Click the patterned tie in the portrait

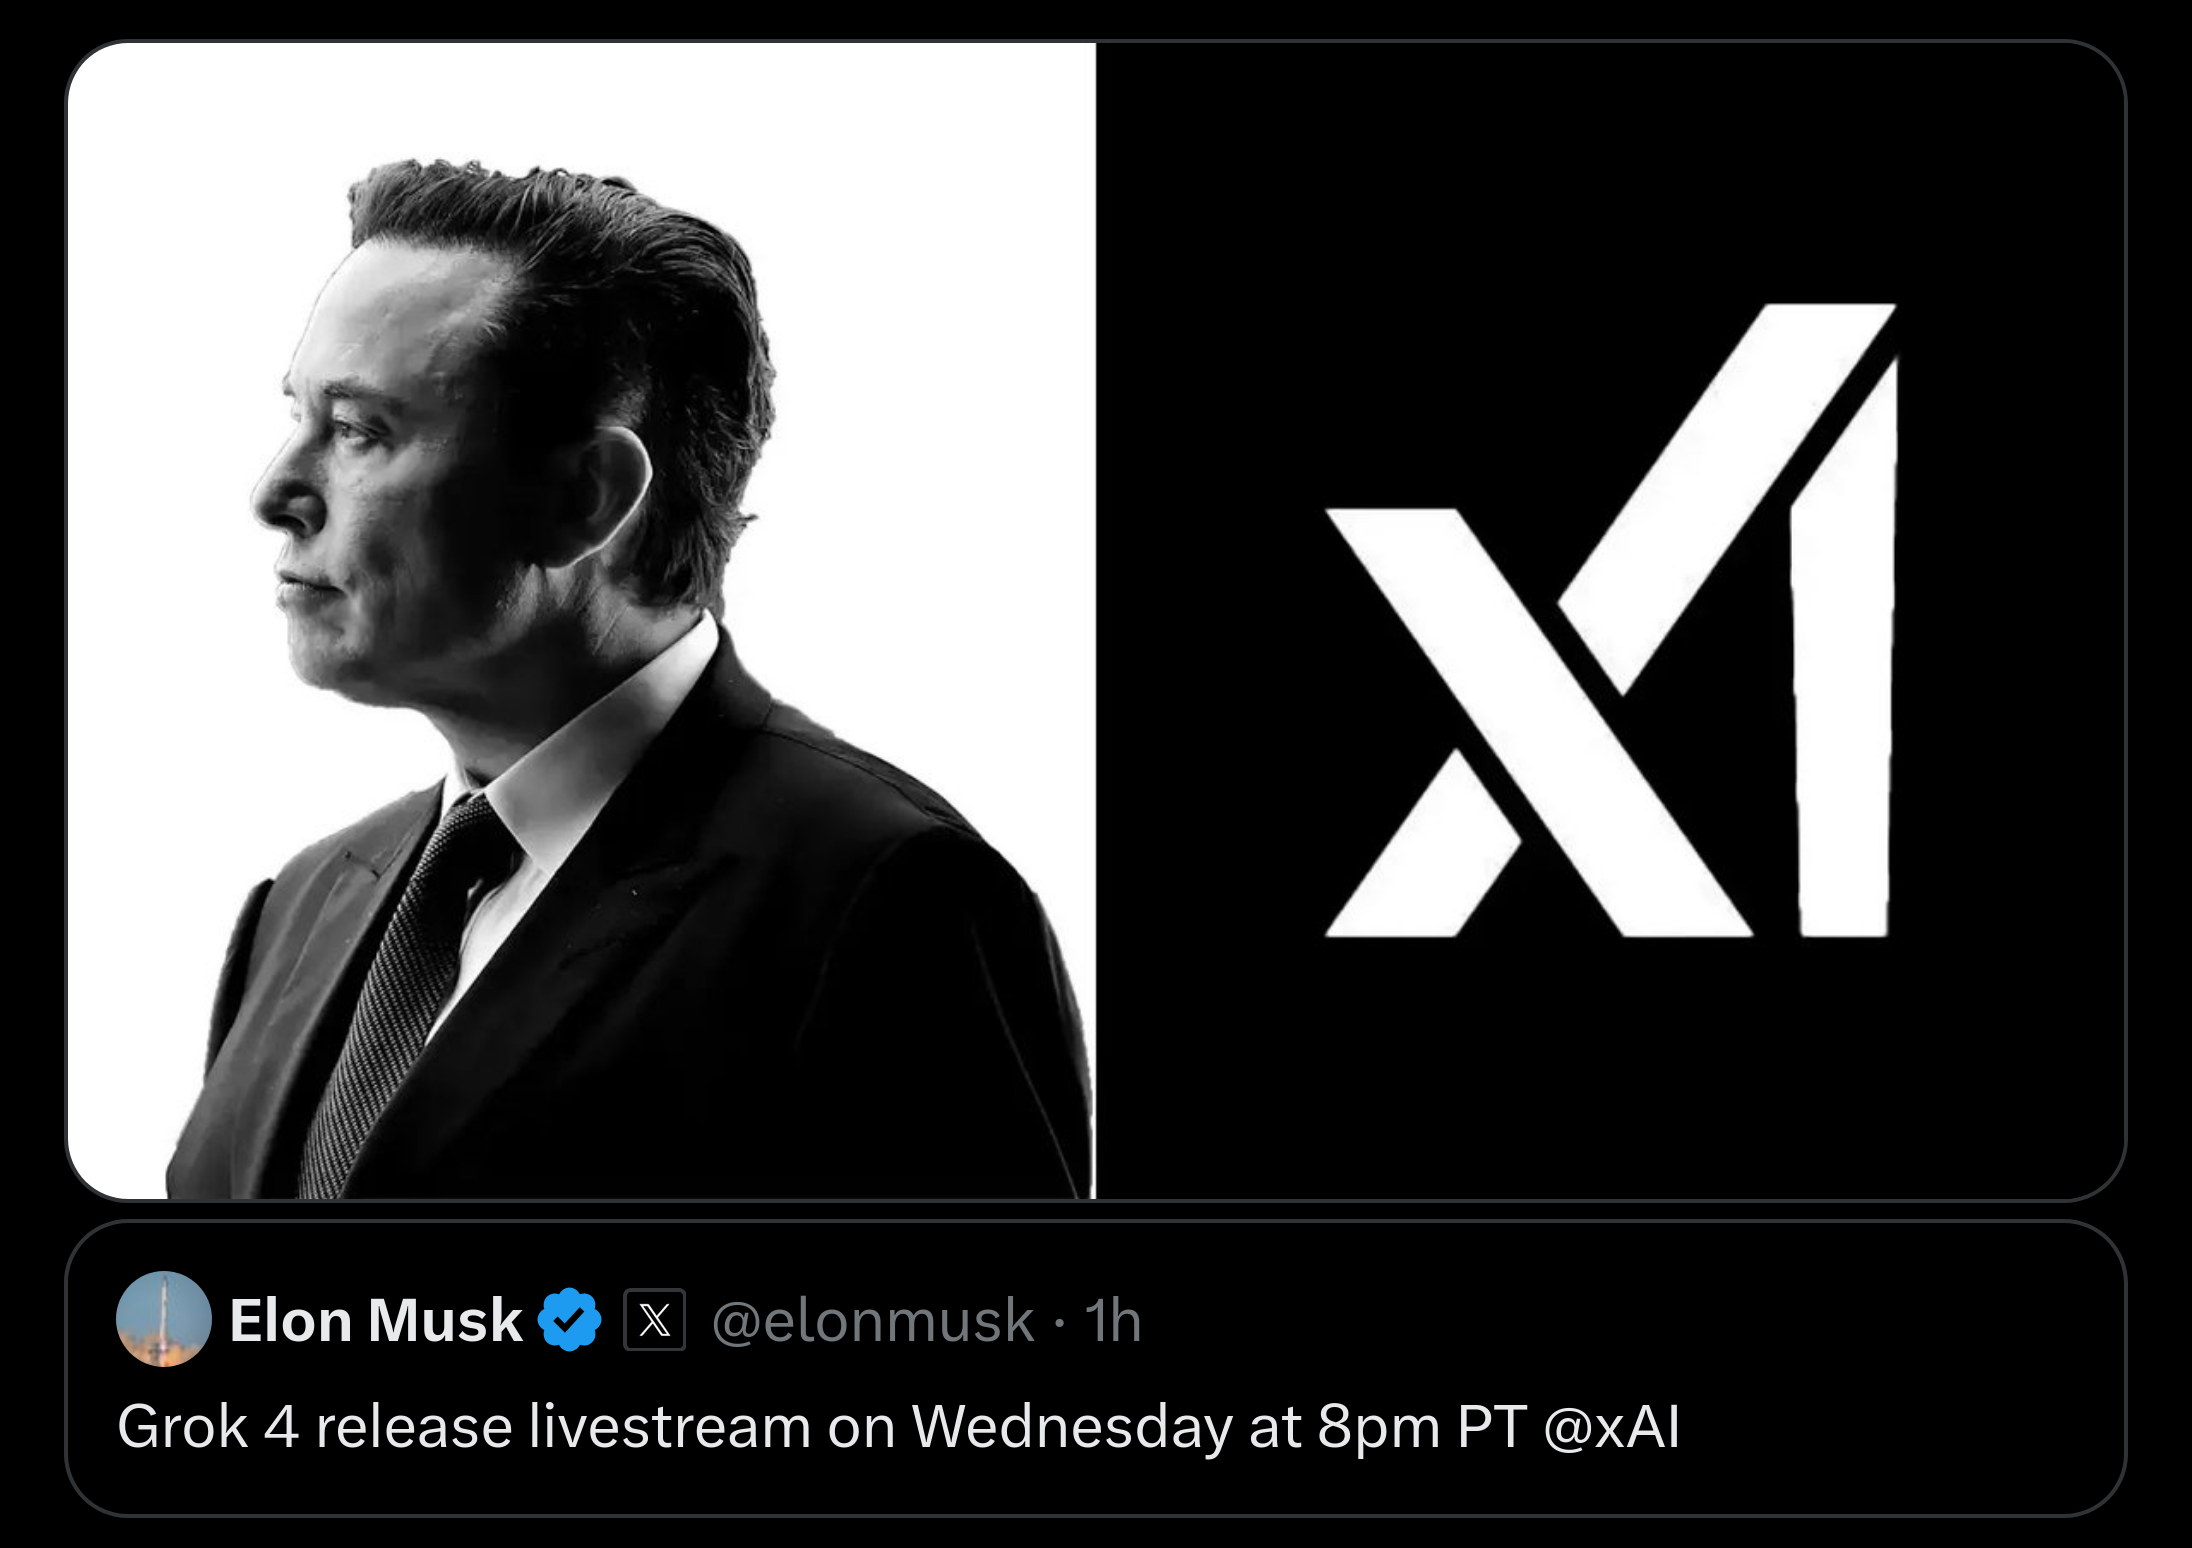(400, 990)
